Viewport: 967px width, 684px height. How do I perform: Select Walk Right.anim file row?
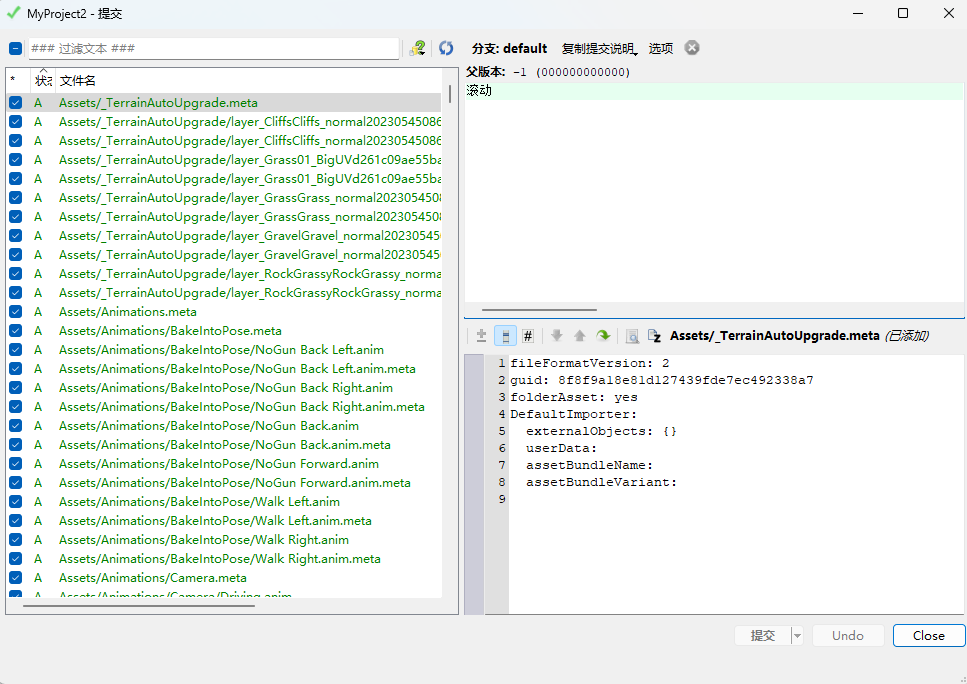point(224,540)
